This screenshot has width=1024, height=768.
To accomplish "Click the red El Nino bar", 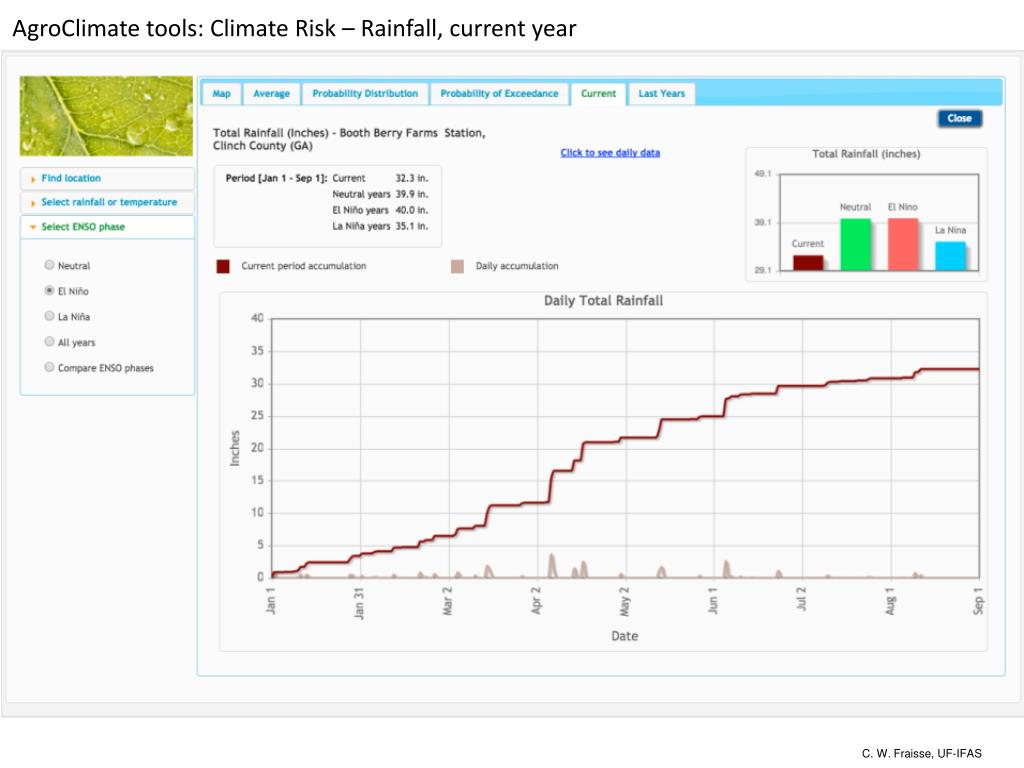I will coord(903,244).
